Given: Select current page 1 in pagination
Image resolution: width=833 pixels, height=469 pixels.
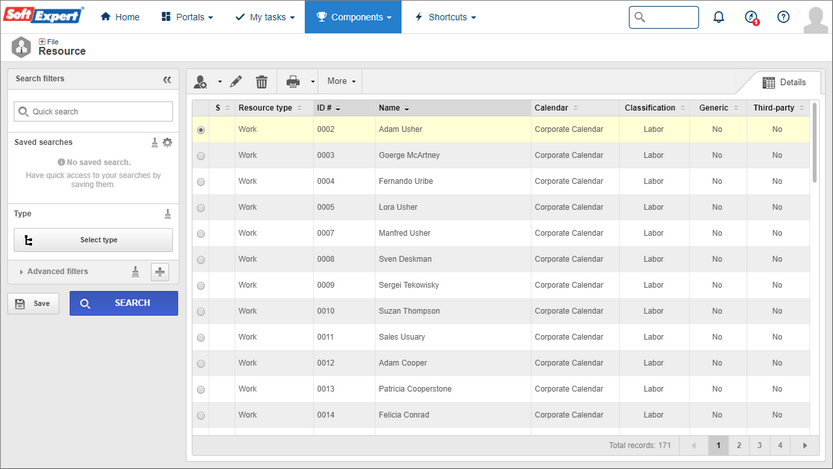Looking at the screenshot, I should point(718,446).
